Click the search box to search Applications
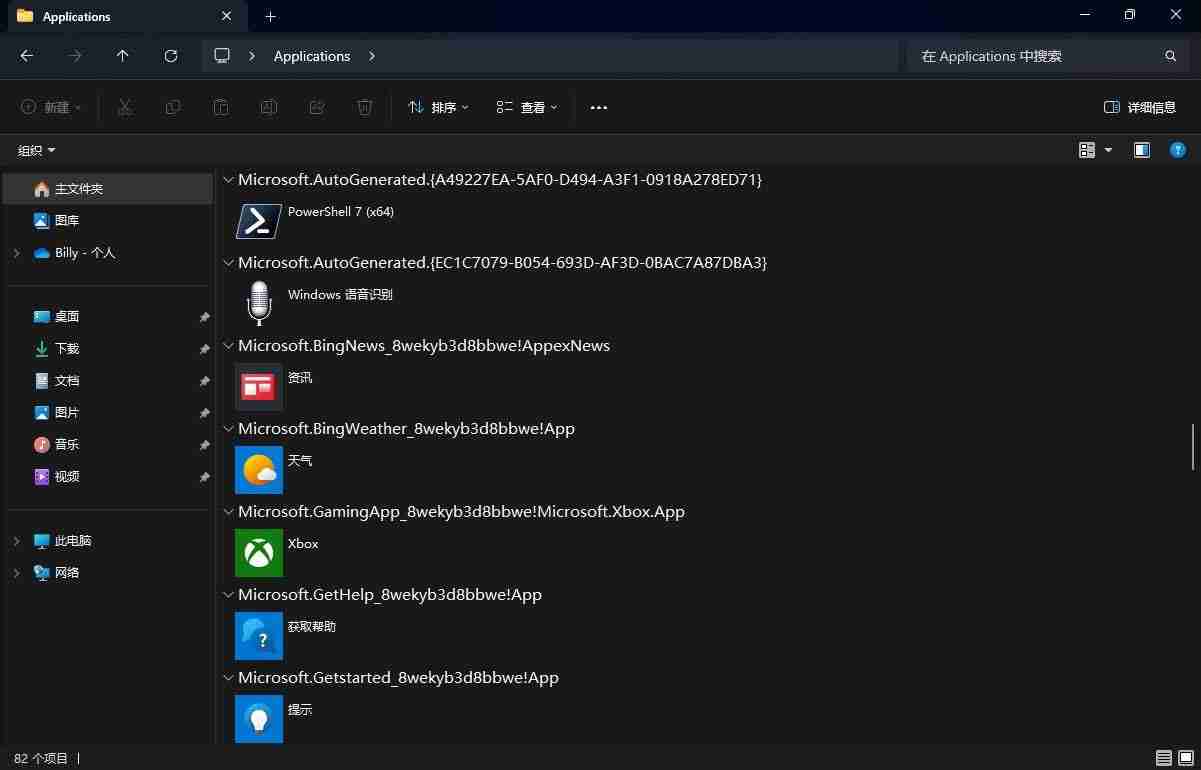Viewport: 1201px width, 770px height. [1040, 56]
